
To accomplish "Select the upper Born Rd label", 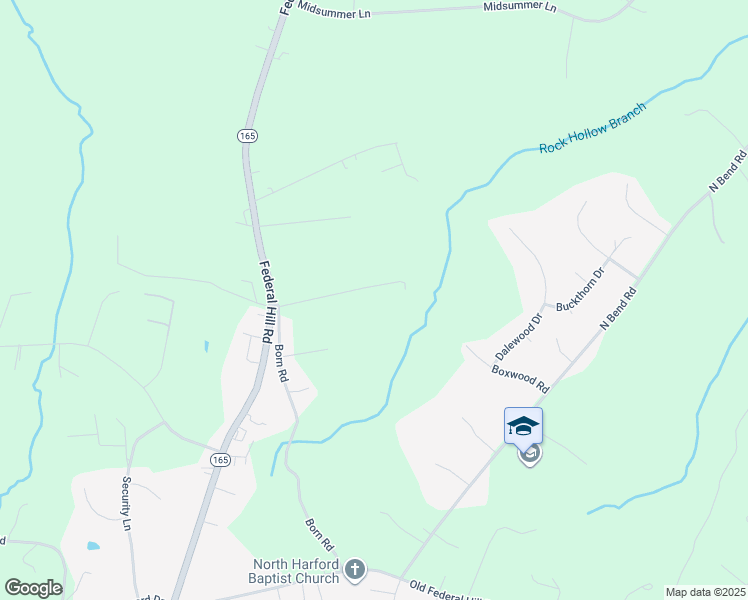I will click(x=282, y=363).
